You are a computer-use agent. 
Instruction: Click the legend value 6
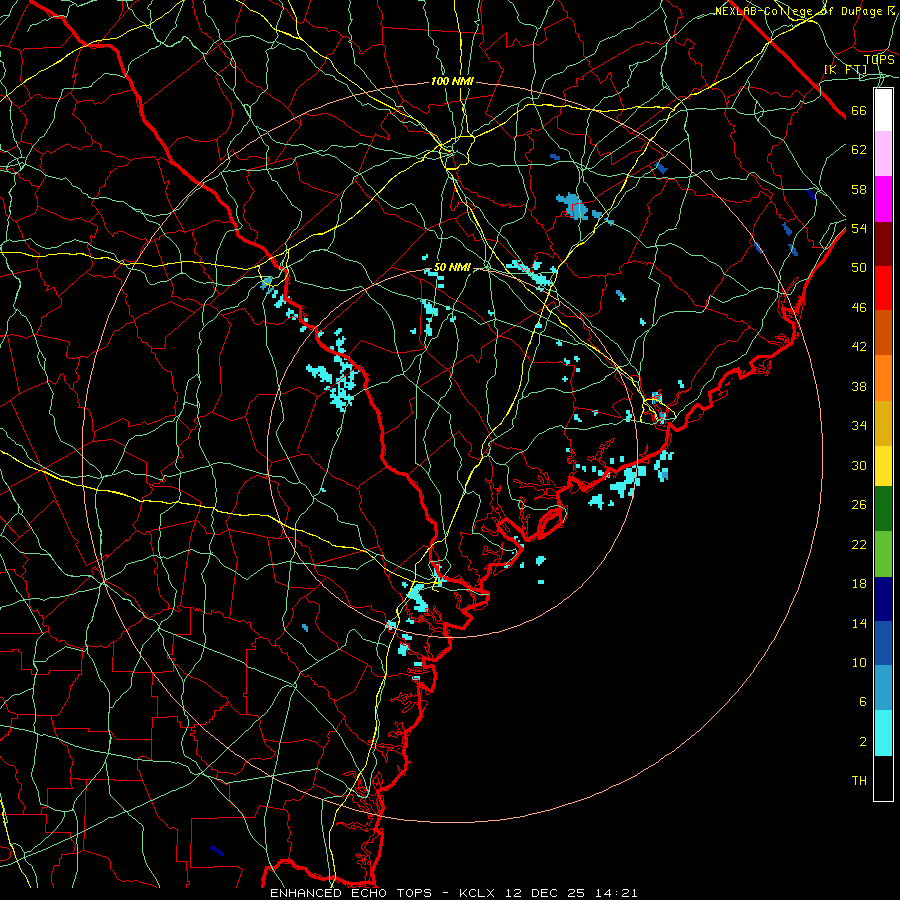[863, 702]
